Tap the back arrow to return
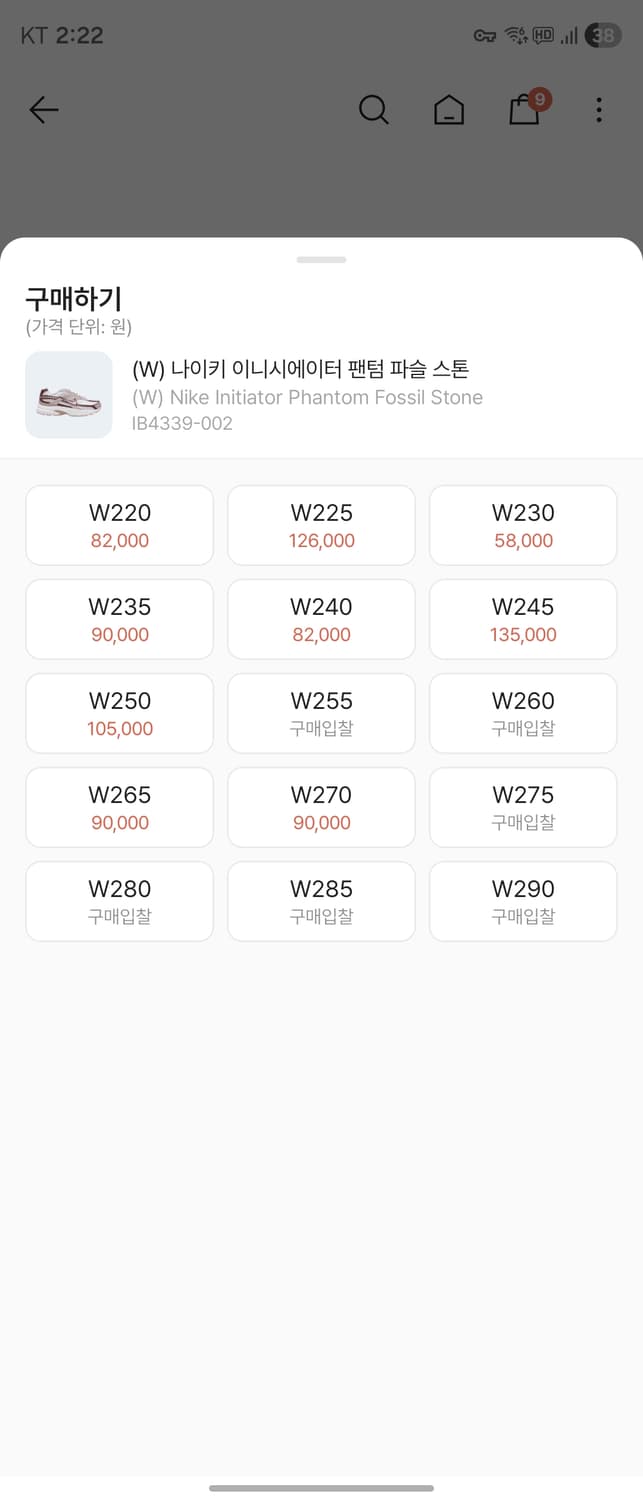The image size is (643, 1500). pyautogui.click(x=44, y=110)
